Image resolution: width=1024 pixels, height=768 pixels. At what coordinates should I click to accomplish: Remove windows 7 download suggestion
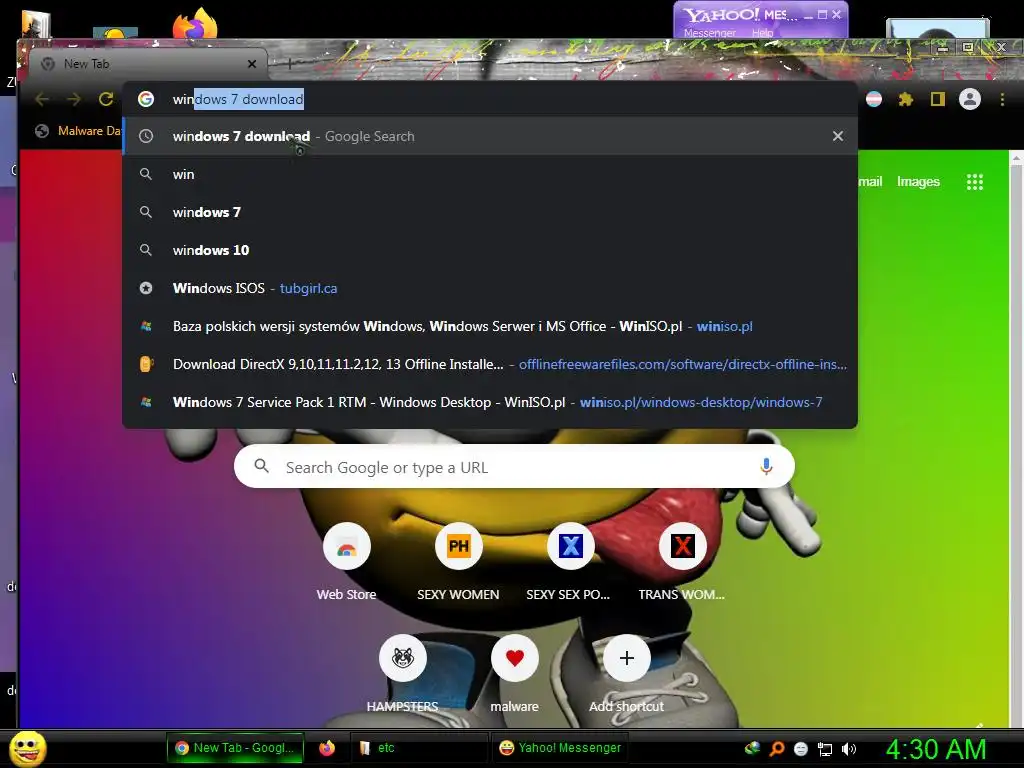pyautogui.click(x=838, y=136)
